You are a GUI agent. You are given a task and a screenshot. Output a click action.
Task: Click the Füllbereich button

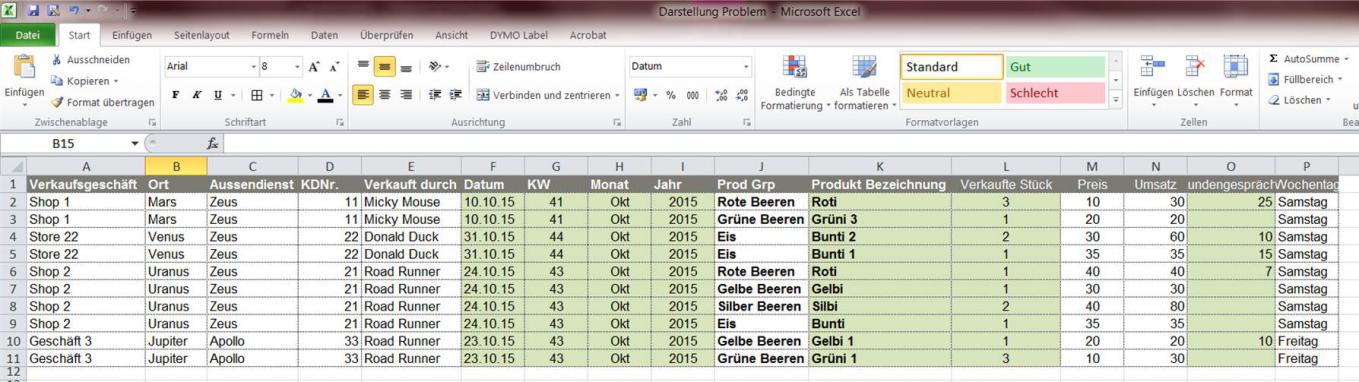[x=1301, y=79]
